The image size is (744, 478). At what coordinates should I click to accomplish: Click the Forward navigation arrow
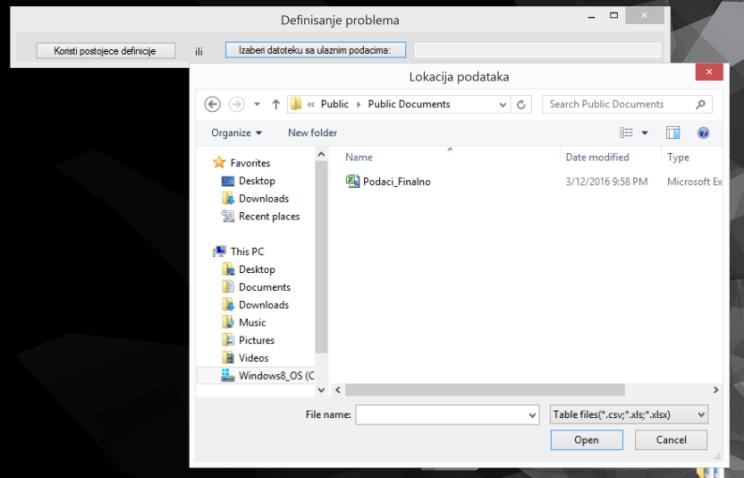tap(236, 104)
